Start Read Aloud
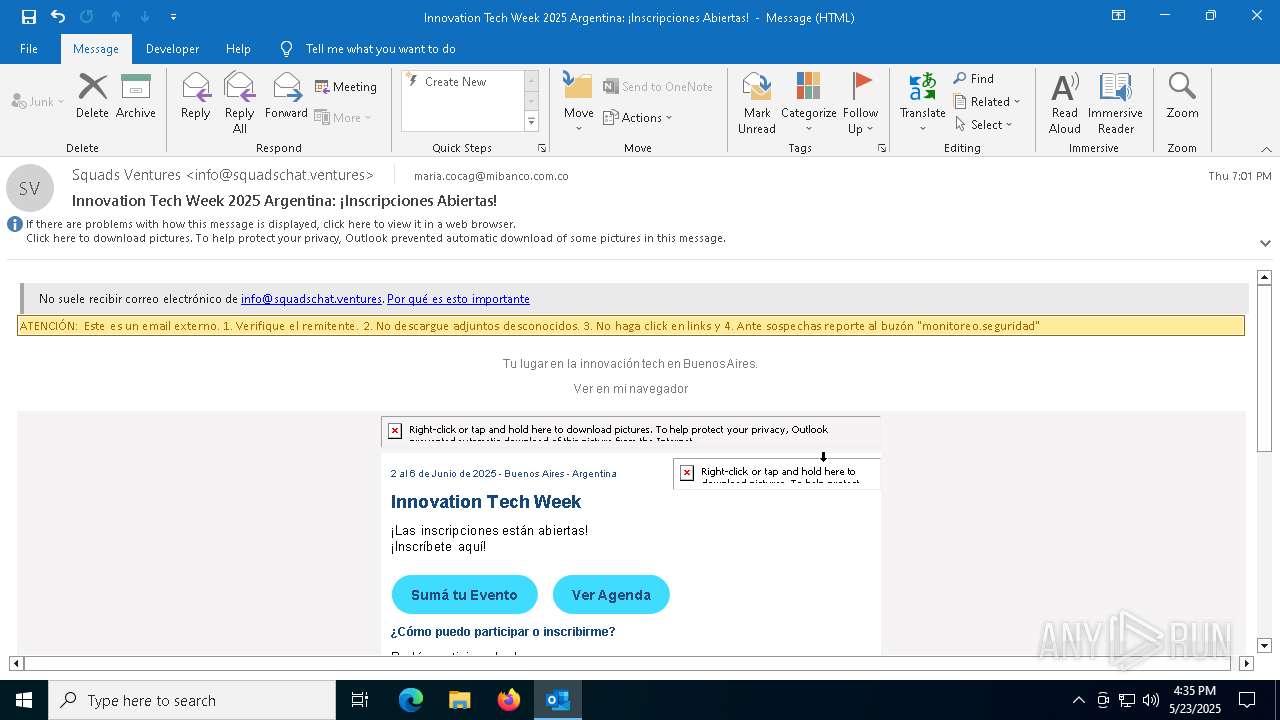Screen dimensions: 1280x720 [x=1065, y=103]
